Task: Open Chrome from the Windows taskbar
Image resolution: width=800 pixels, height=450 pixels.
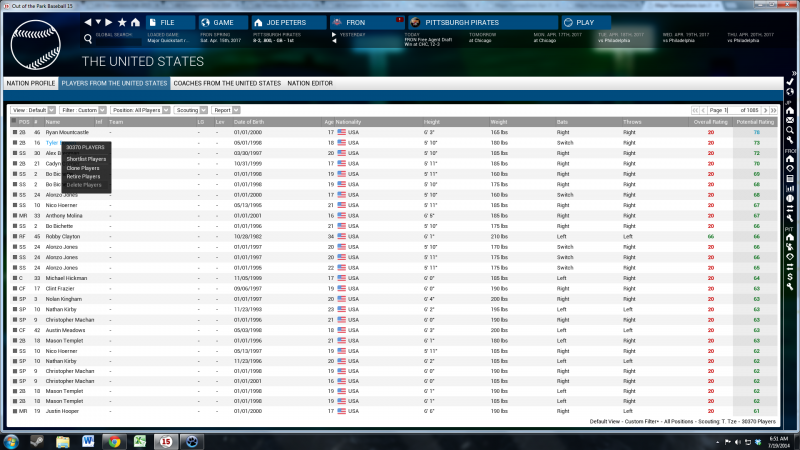Action: tap(114, 441)
